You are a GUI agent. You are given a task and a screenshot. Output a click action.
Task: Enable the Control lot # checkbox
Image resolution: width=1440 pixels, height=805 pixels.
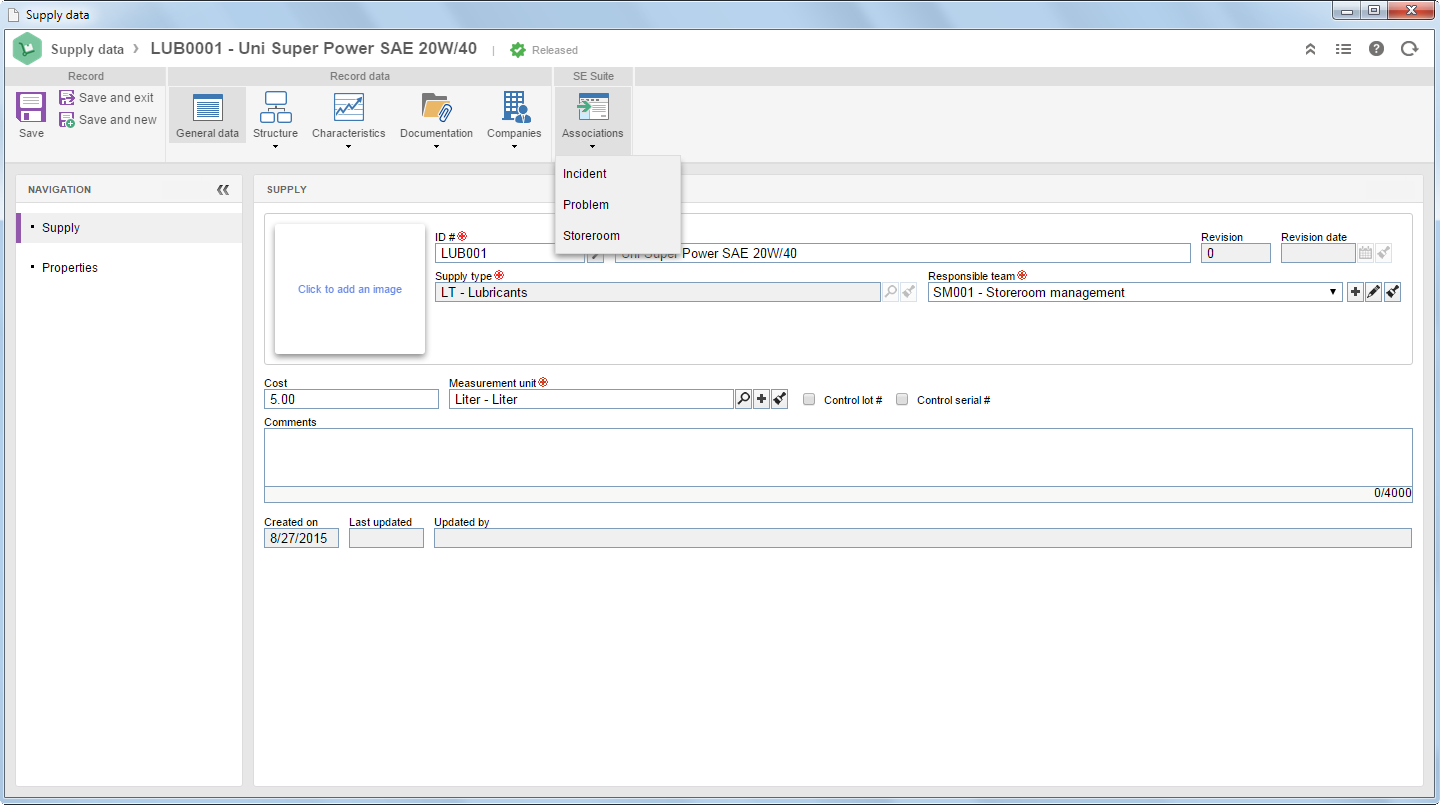coord(809,399)
